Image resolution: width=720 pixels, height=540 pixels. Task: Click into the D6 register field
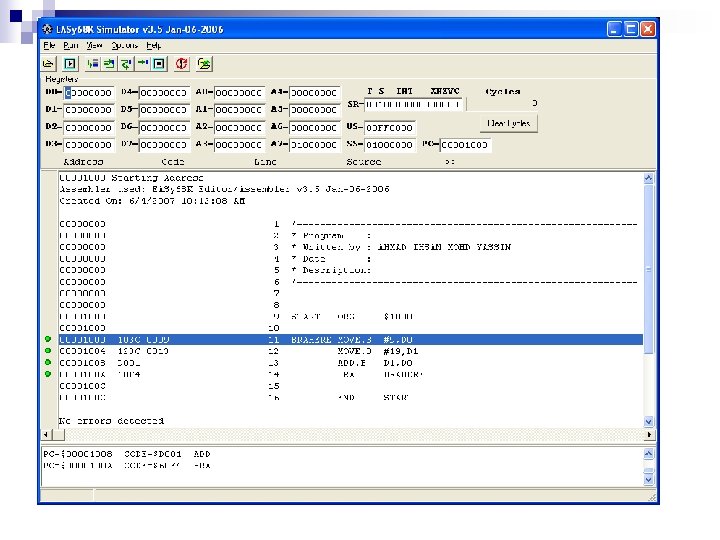[x=163, y=128]
